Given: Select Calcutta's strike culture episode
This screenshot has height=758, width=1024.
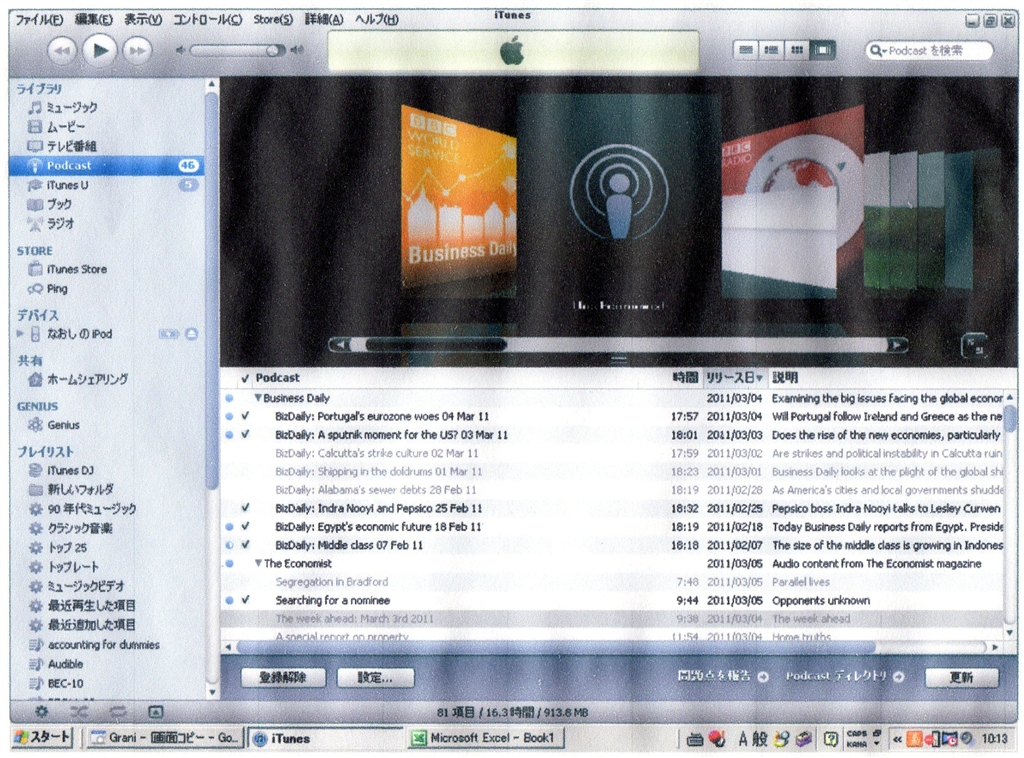Looking at the screenshot, I should click(x=612, y=453).
